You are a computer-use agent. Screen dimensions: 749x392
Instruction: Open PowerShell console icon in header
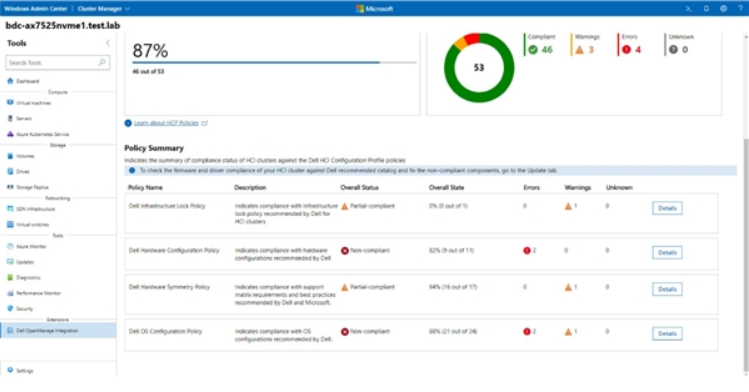(x=688, y=9)
